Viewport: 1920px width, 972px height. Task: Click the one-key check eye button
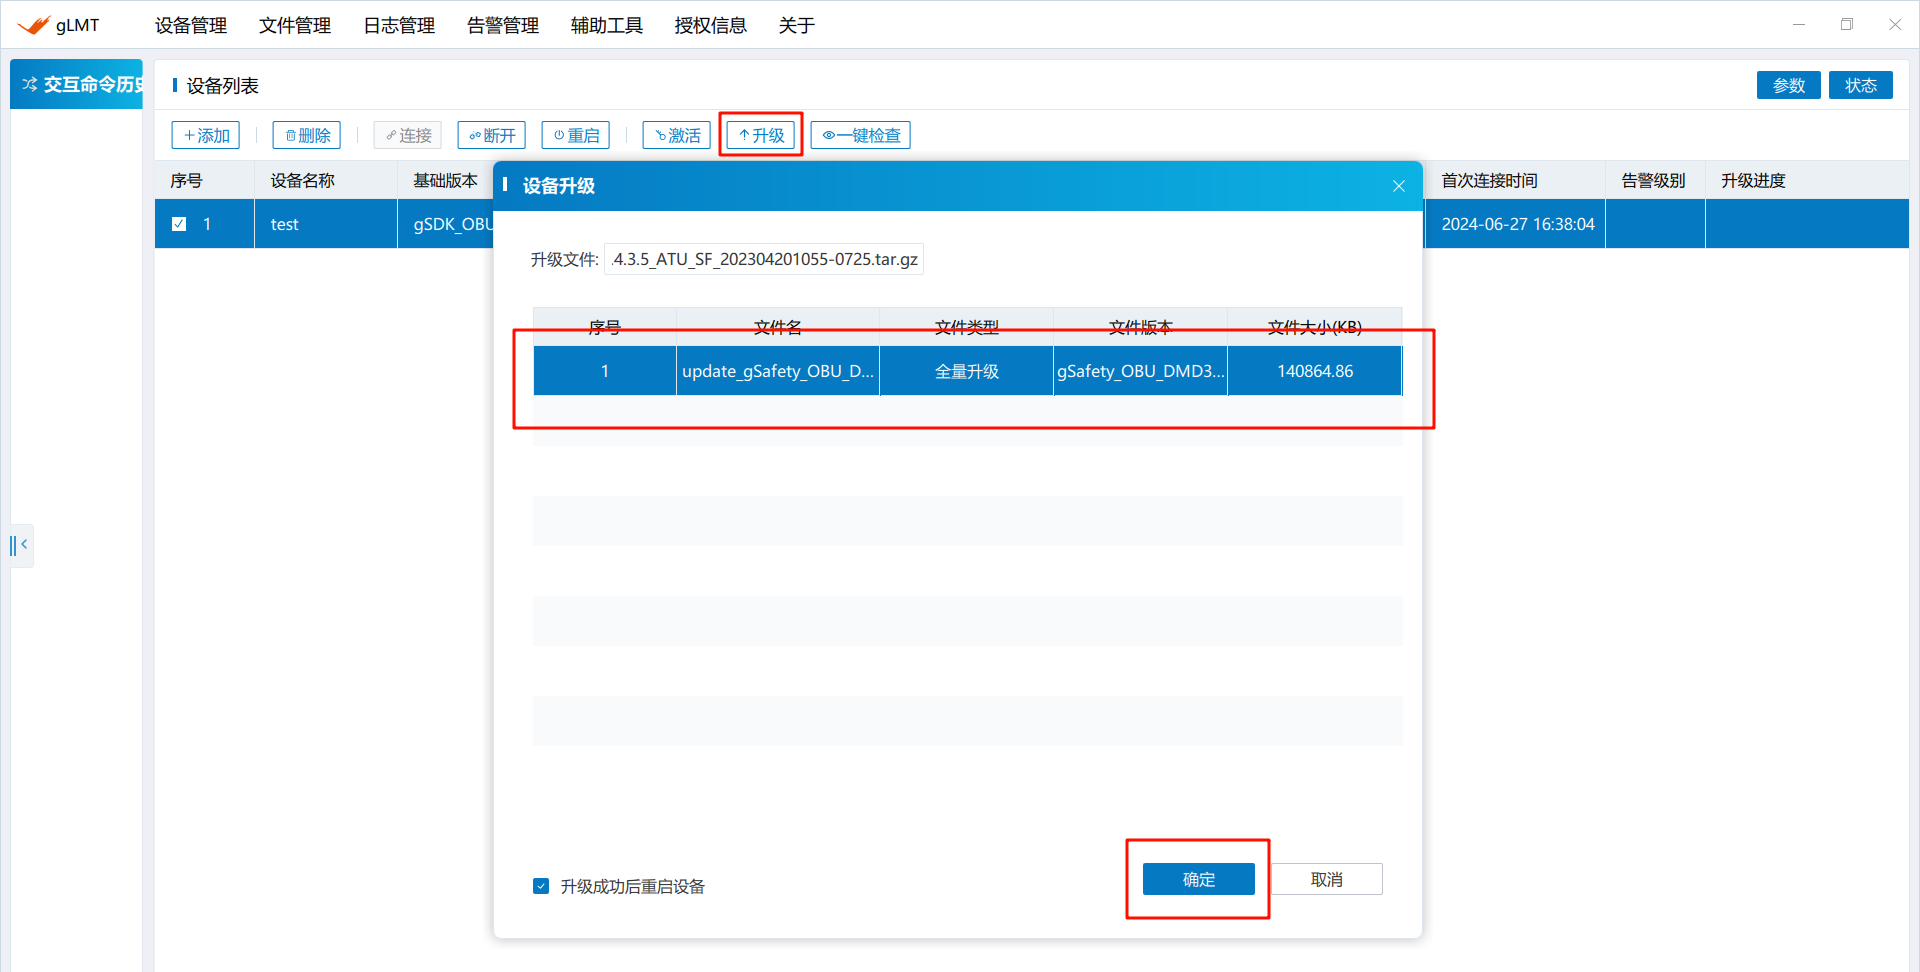point(860,135)
